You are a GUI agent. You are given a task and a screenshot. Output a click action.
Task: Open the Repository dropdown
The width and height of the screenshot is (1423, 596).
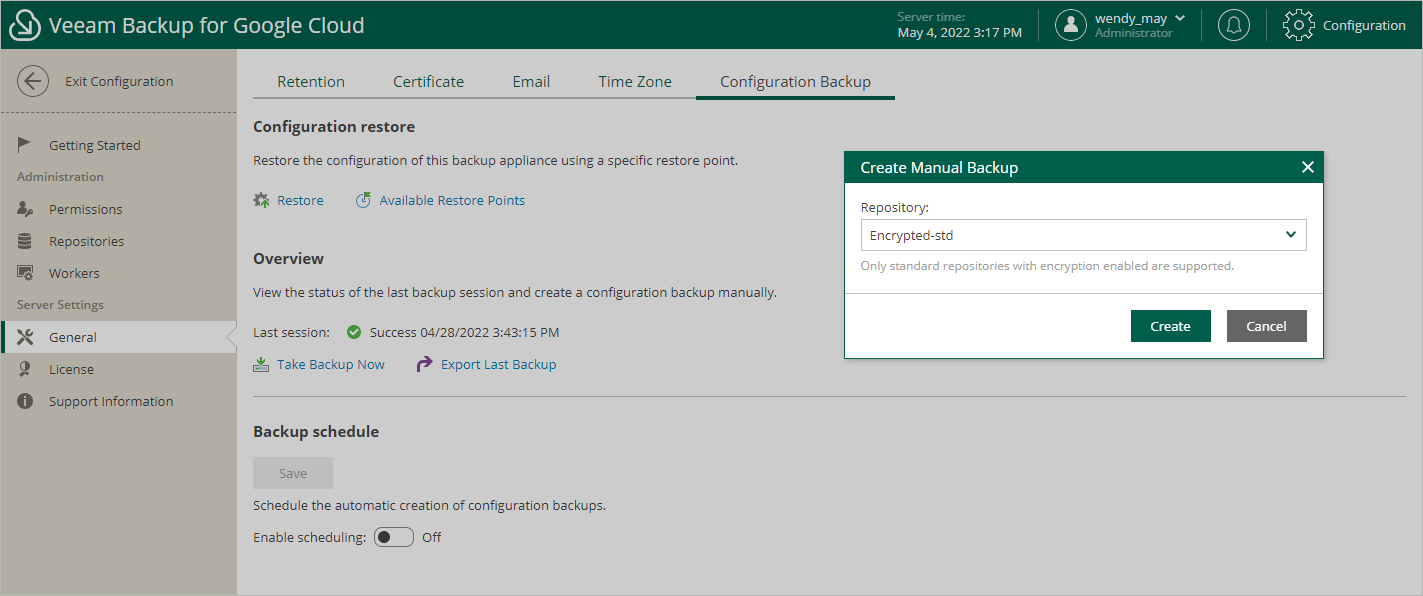(1084, 235)
